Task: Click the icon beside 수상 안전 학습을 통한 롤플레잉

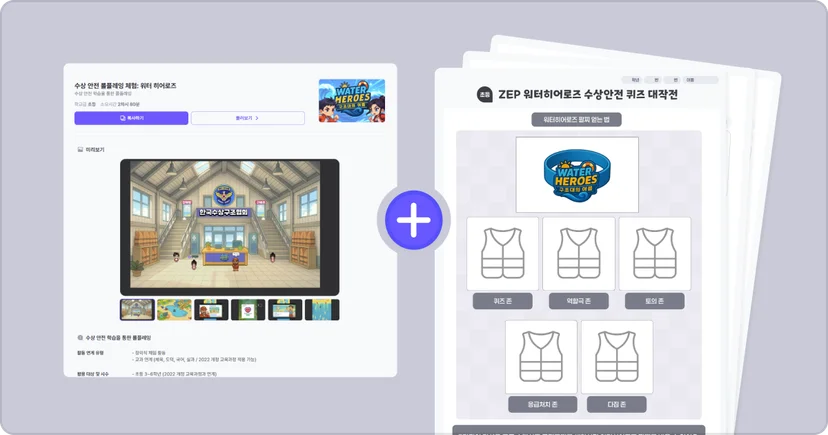Action: [x=80, y=337]
